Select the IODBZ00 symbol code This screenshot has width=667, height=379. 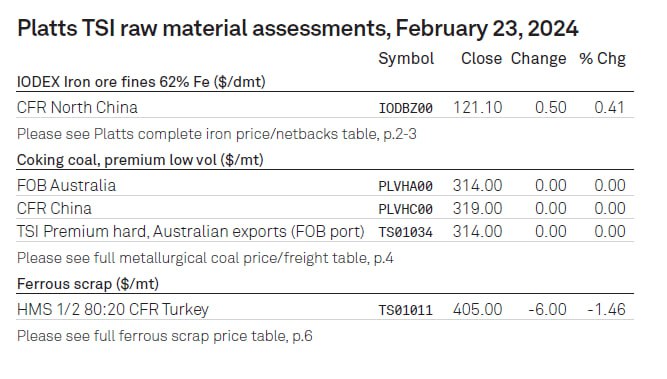pos(405,108)
